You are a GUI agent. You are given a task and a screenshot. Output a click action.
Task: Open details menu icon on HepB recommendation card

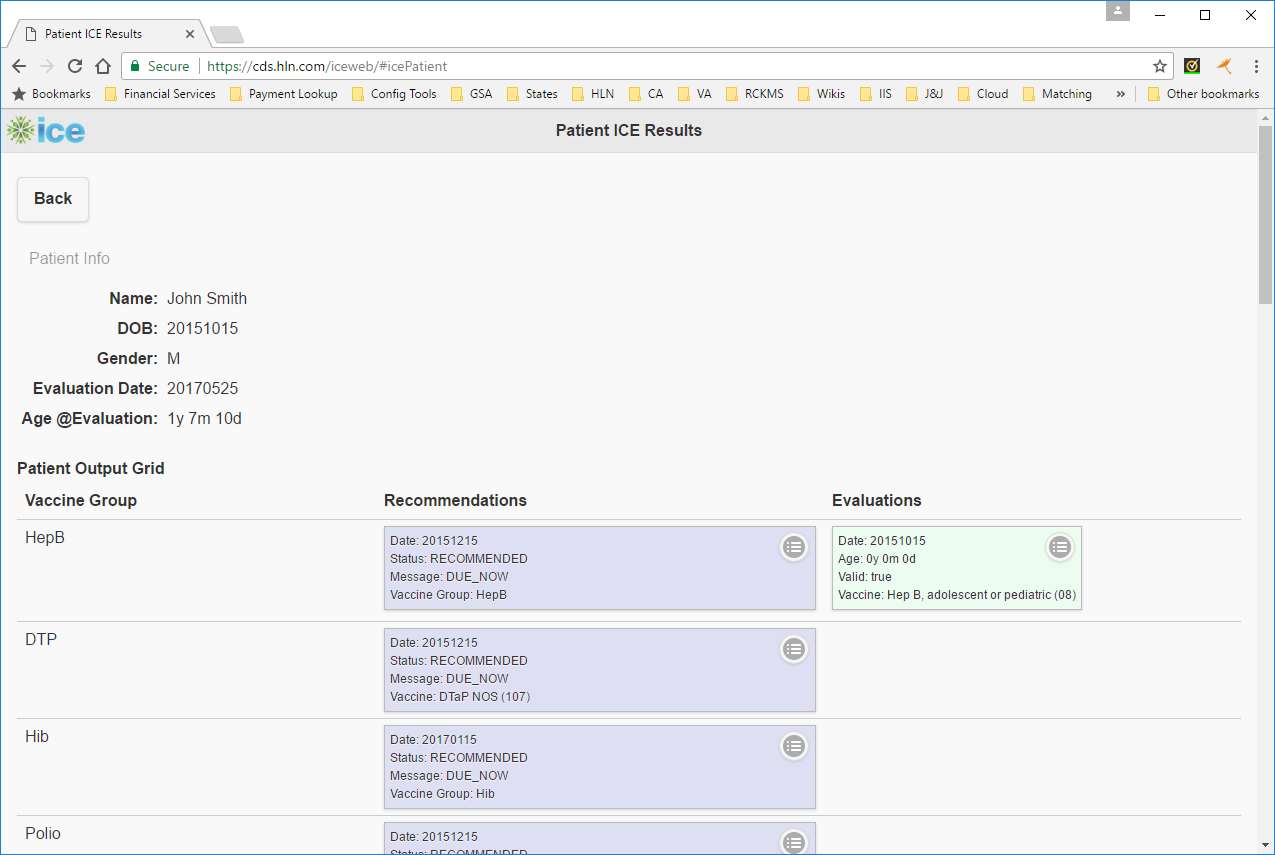click(x=793, y=547)
